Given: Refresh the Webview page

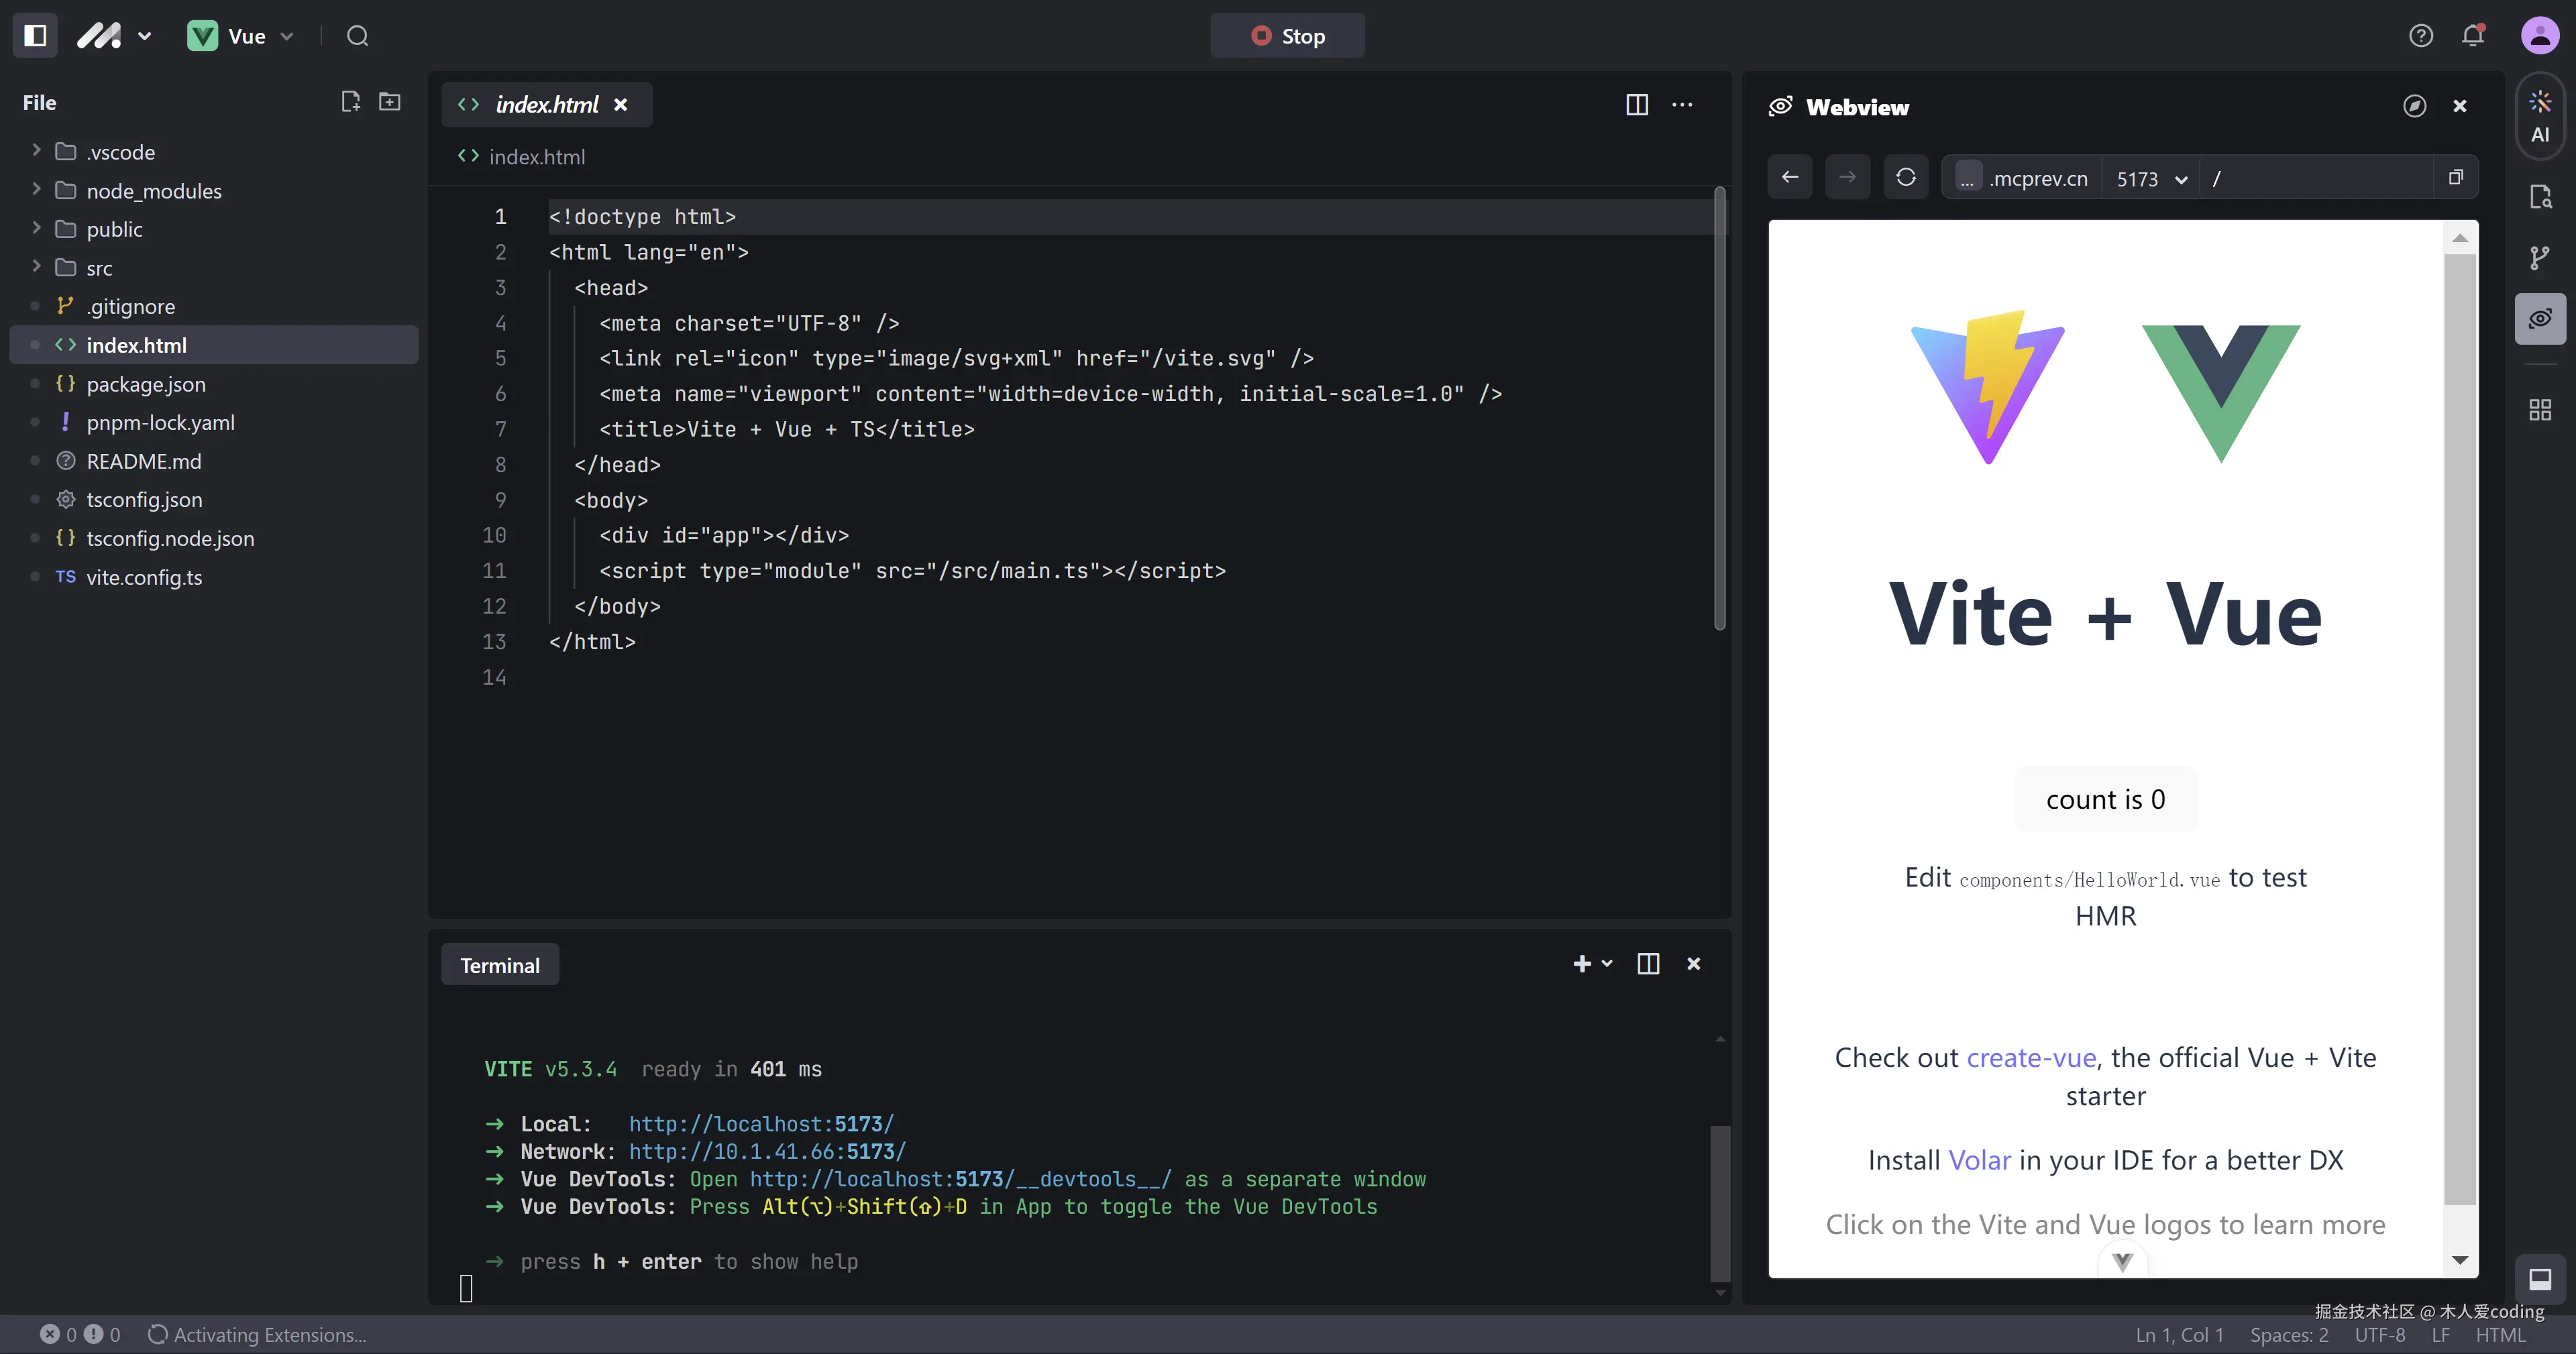Looking at the screenshot, I should coord(1906,178).
